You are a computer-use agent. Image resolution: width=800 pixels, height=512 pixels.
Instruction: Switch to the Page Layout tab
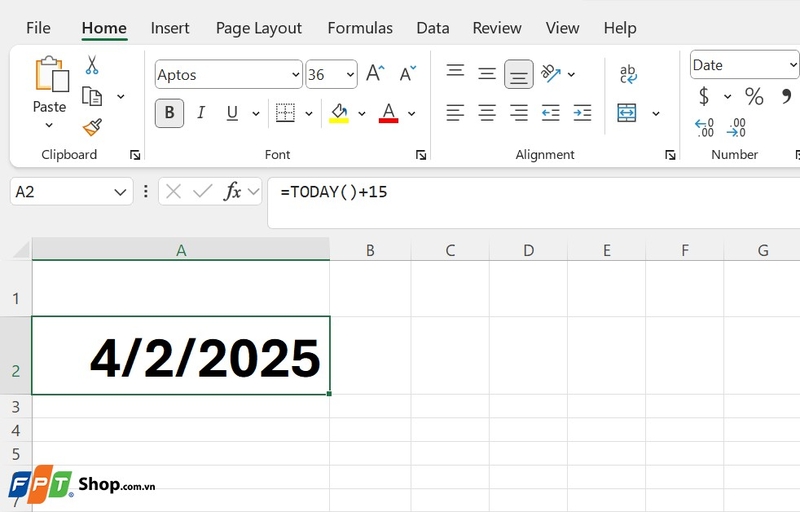pos(259,28)
